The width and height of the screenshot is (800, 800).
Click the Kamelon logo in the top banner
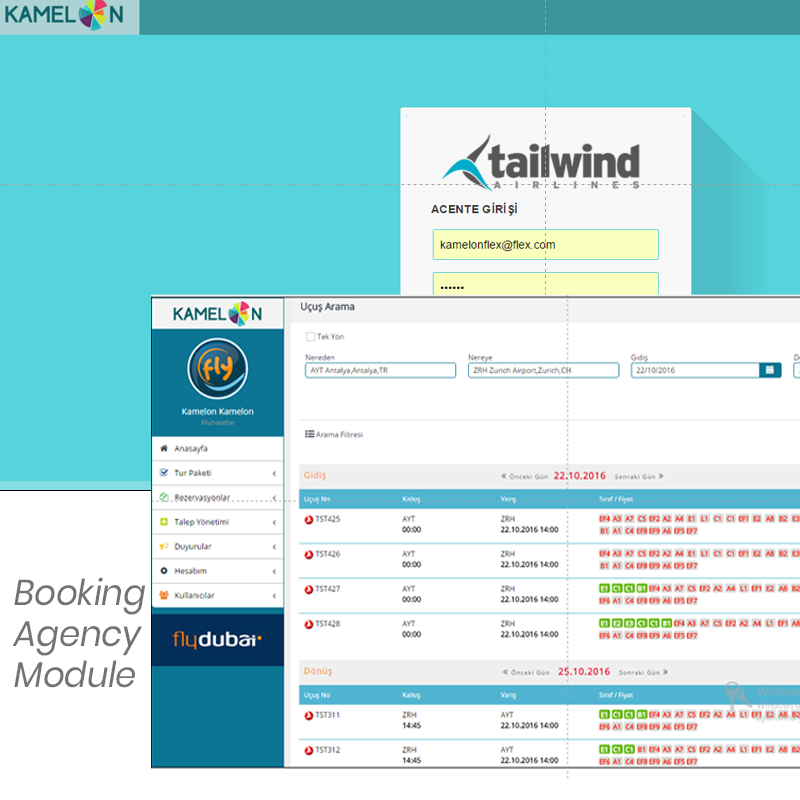pos(64,15)
